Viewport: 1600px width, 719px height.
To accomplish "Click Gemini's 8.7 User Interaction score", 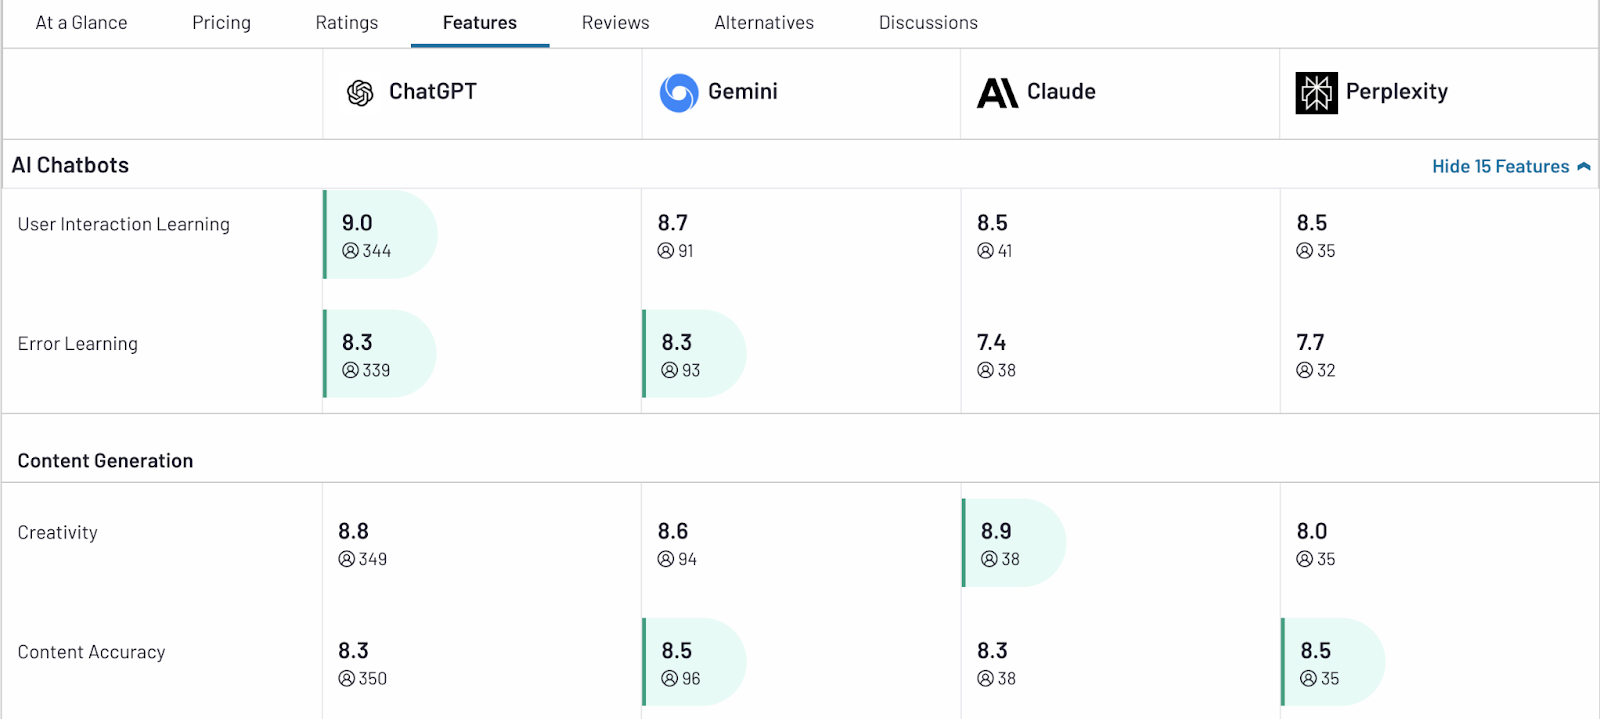I will point(673,223).
